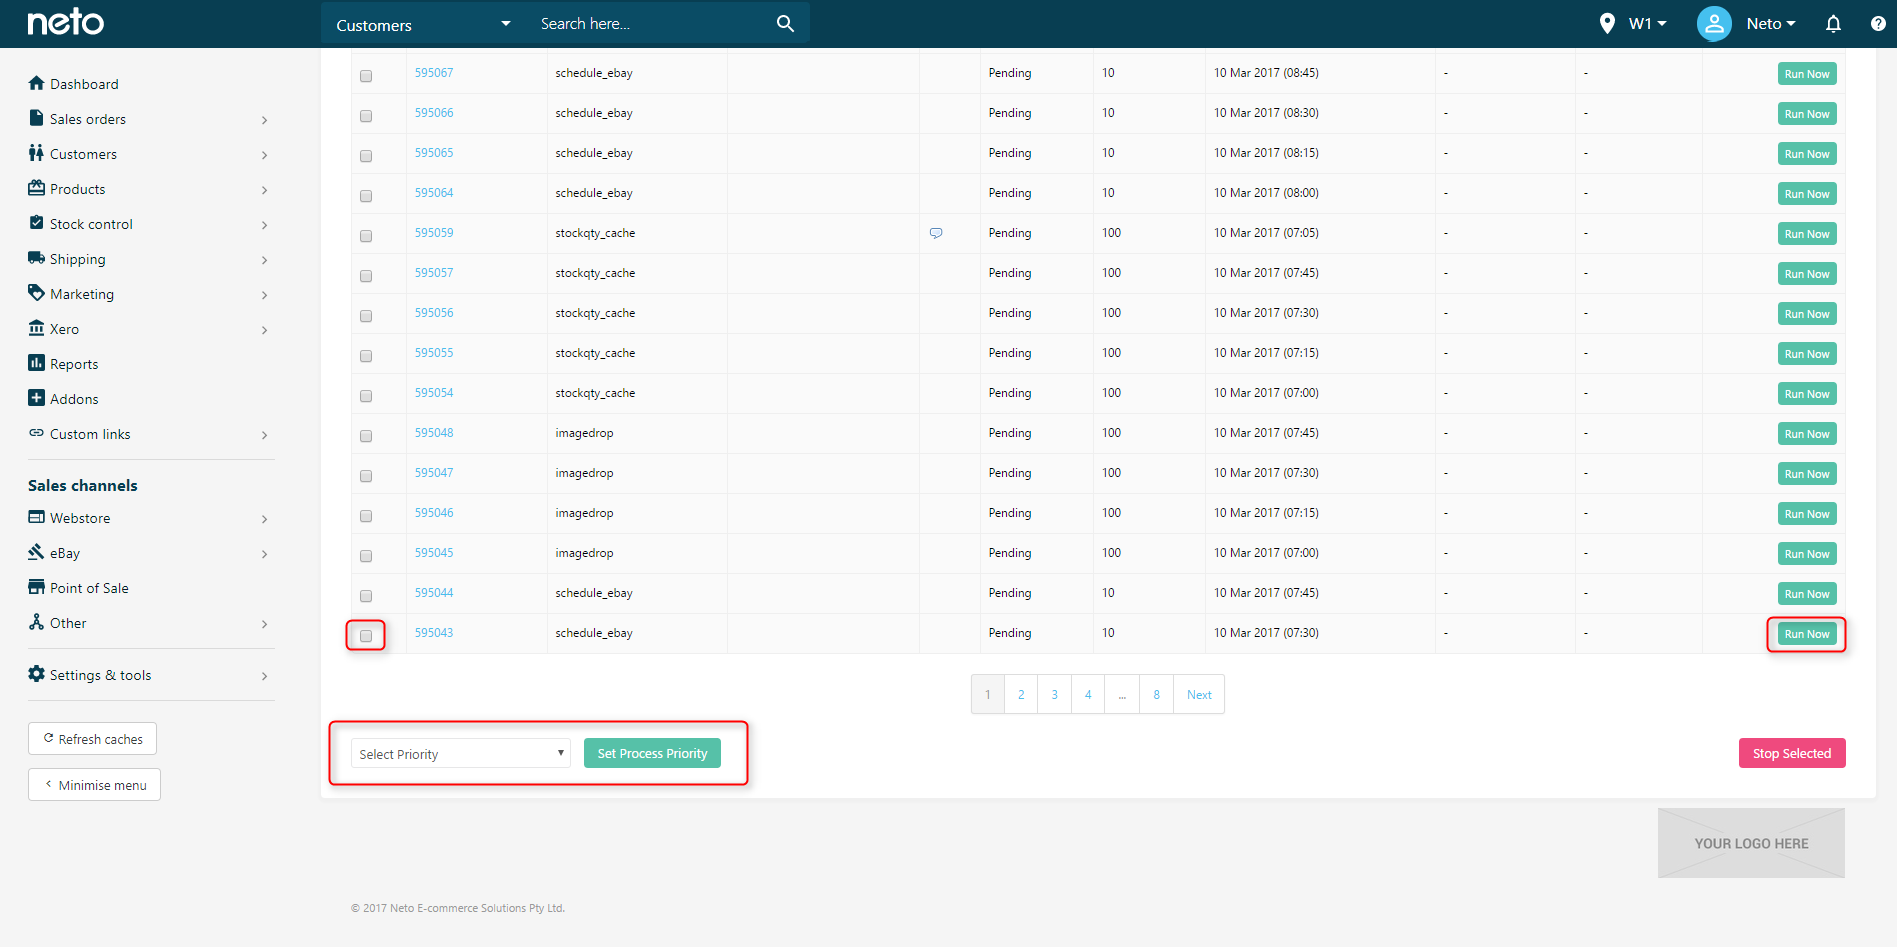Click the Minimise menu button
This screenshot has width=1897, height=947.
[95, 785]
